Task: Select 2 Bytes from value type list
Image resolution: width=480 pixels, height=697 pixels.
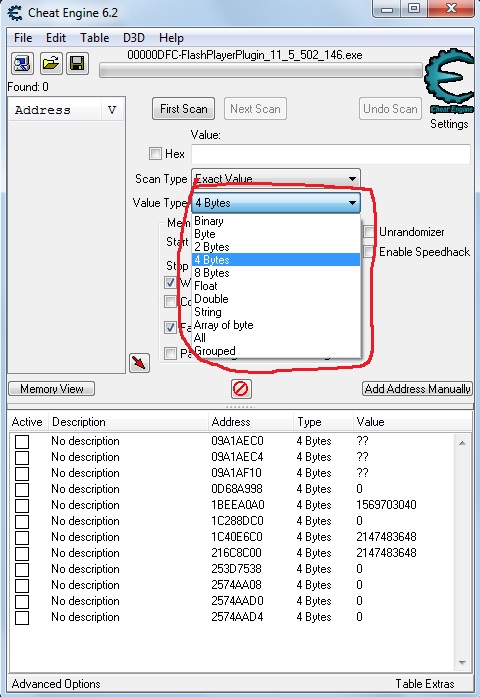Action: click(x=276, y=247)
